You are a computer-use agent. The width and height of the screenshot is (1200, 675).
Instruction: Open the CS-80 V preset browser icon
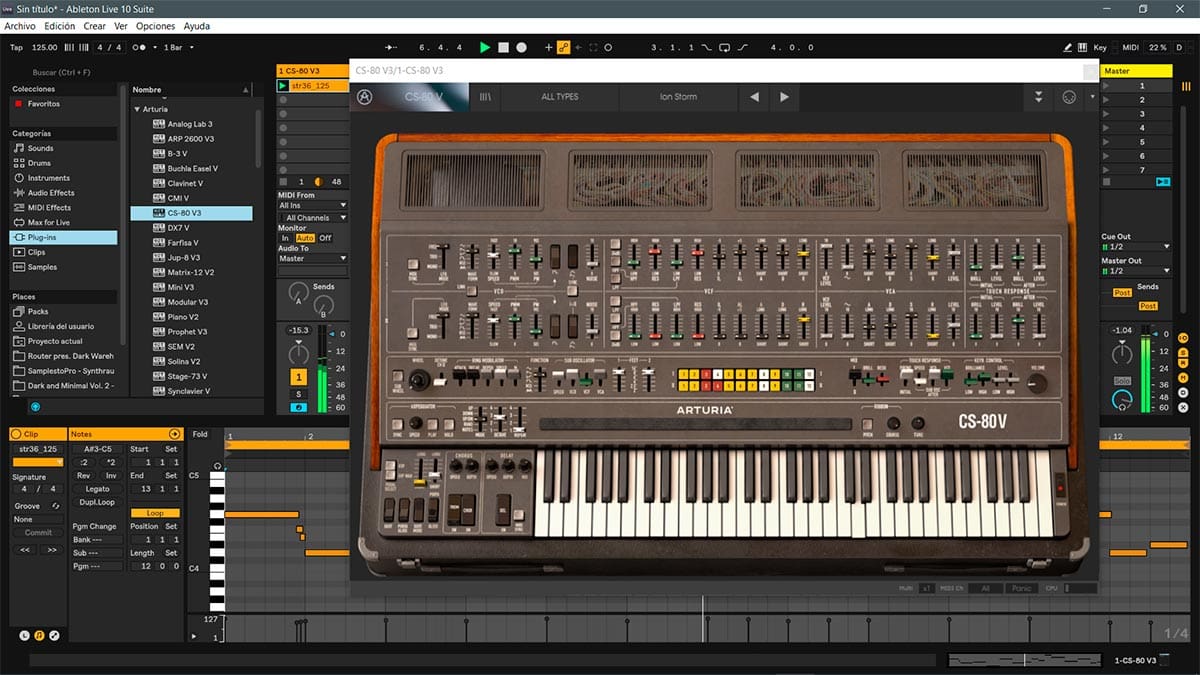487,97
